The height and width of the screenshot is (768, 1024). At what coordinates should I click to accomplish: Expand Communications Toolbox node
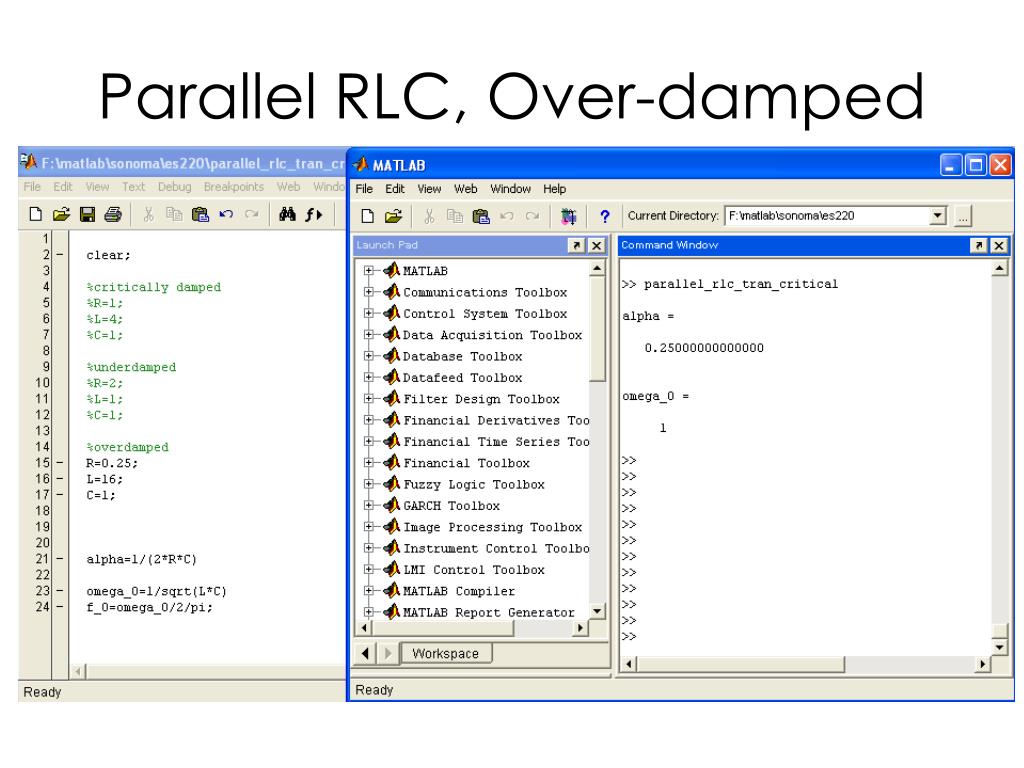369,291
